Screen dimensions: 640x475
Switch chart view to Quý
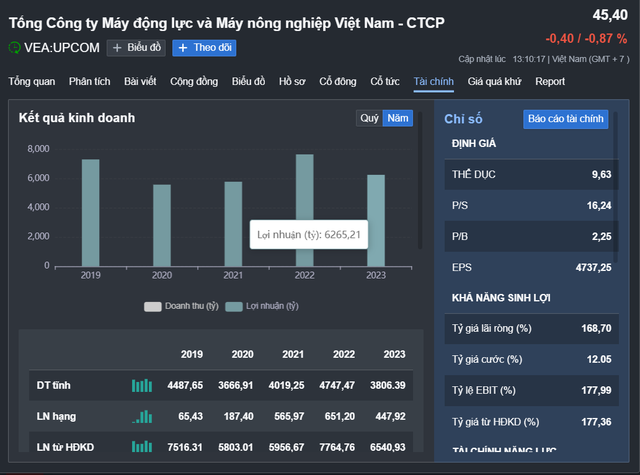[370, 118]
